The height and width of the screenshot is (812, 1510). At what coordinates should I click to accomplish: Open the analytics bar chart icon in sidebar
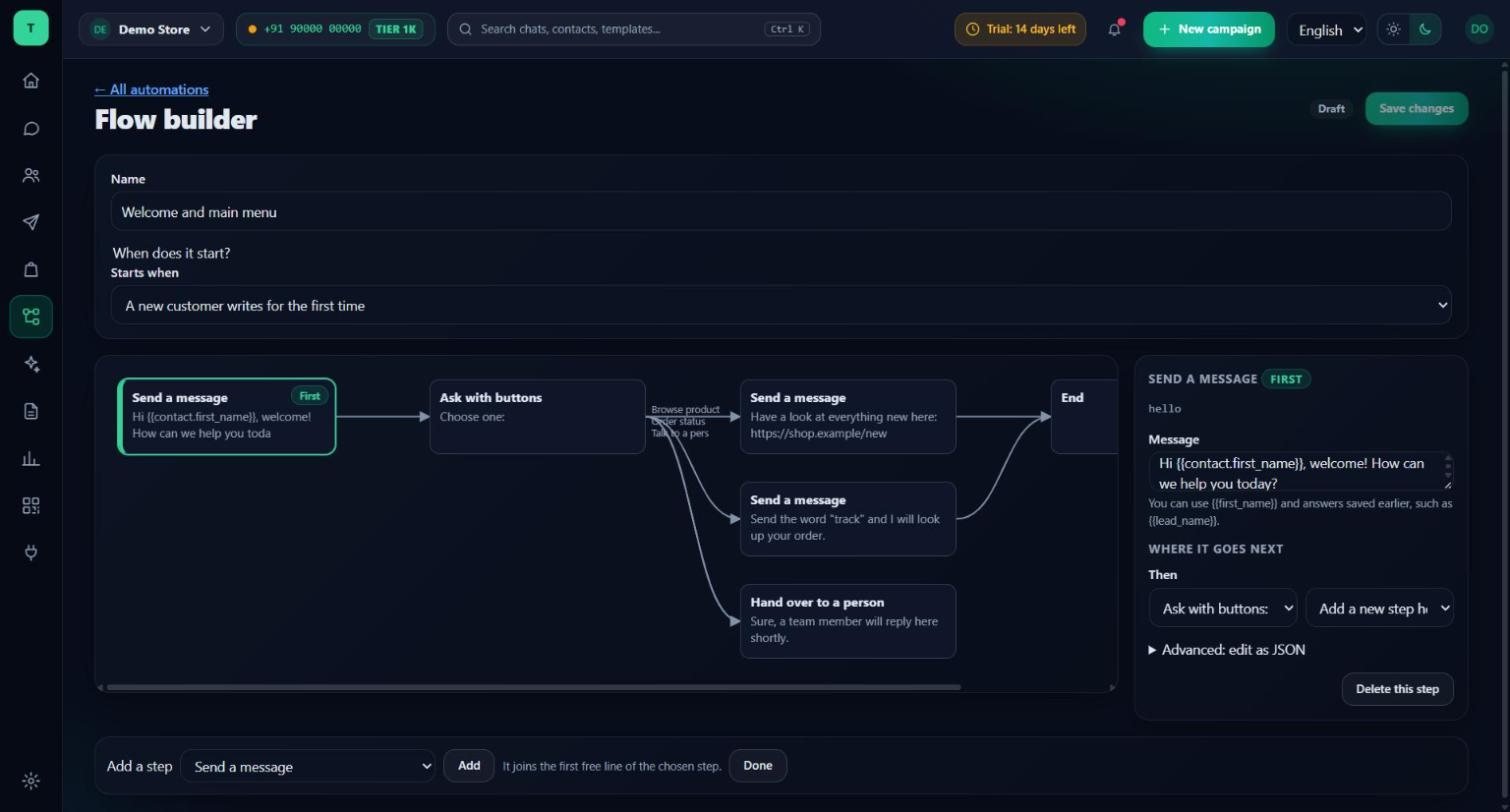(x=31, y=458)
